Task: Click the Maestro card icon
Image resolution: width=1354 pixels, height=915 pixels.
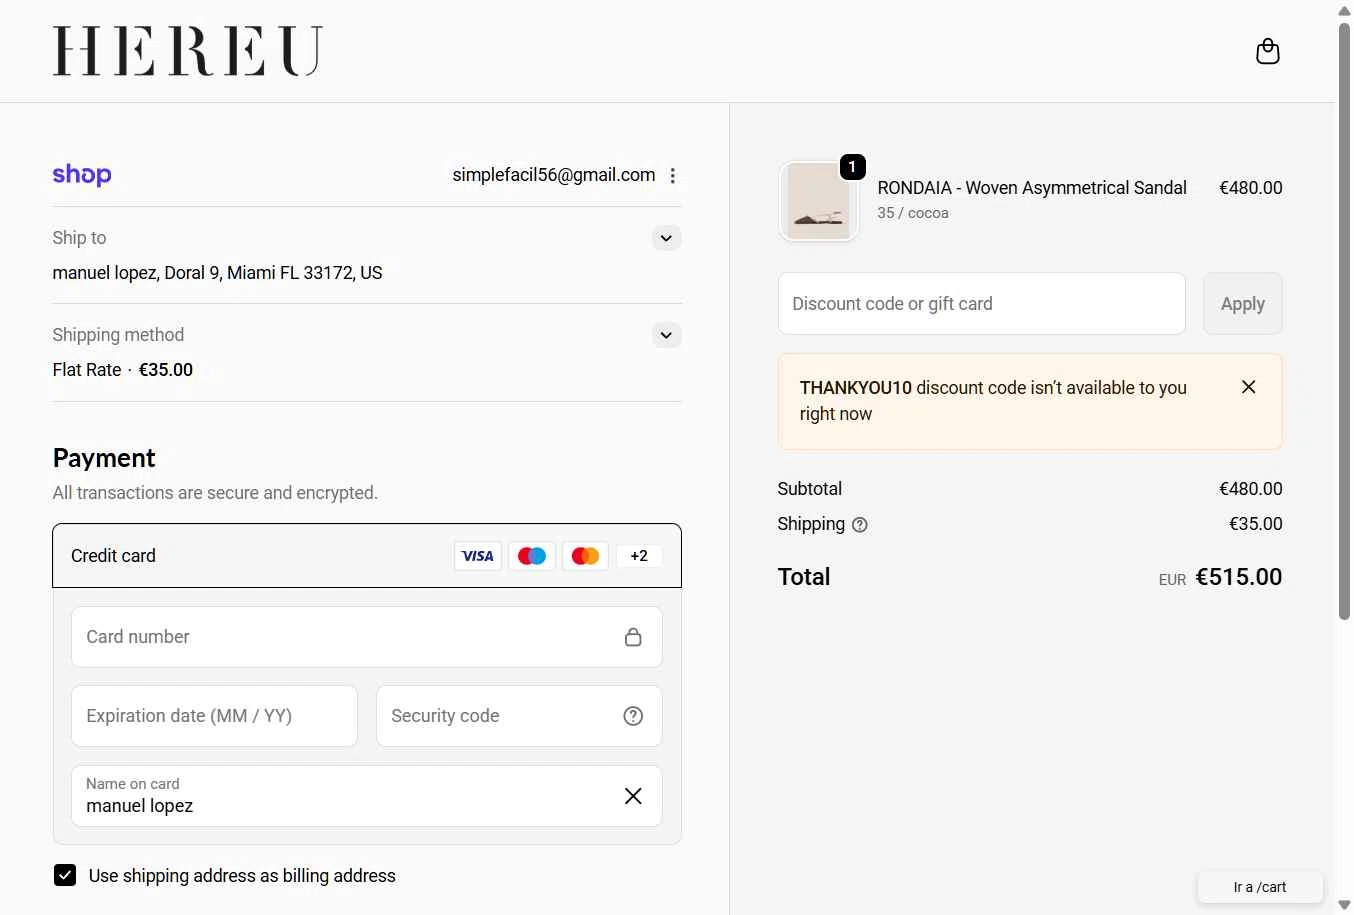Action: tap(532, 556)
